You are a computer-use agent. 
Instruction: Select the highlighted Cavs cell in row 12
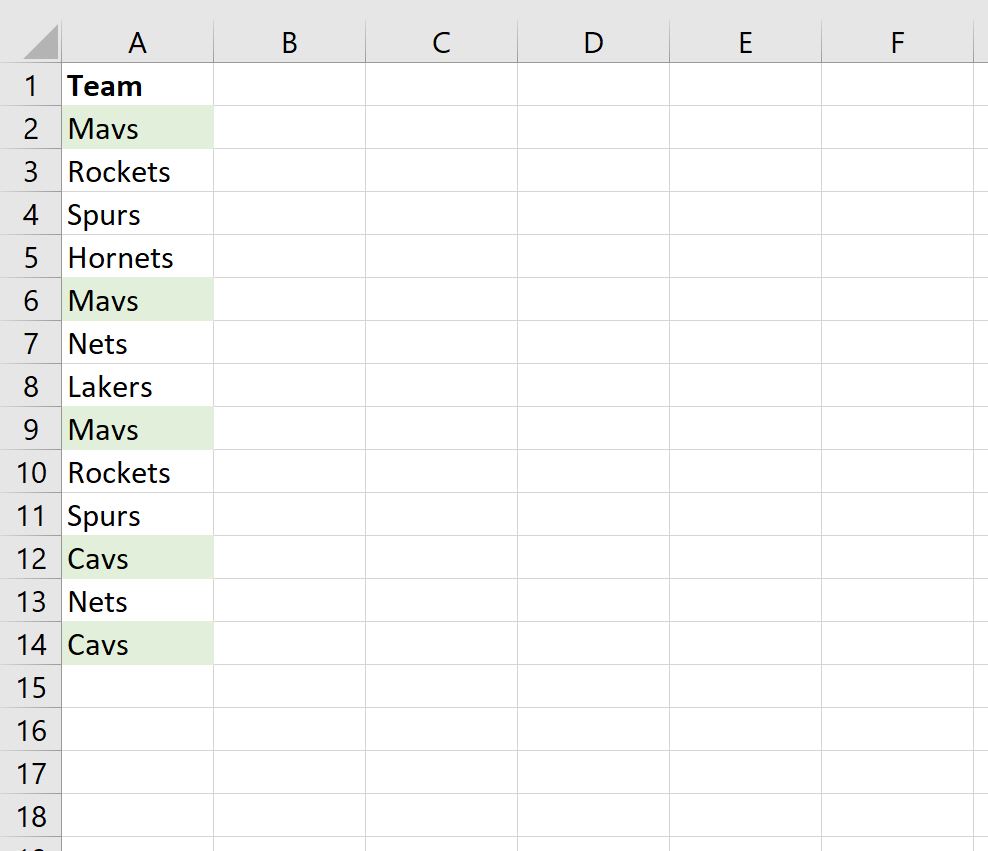tap(137, 557)
